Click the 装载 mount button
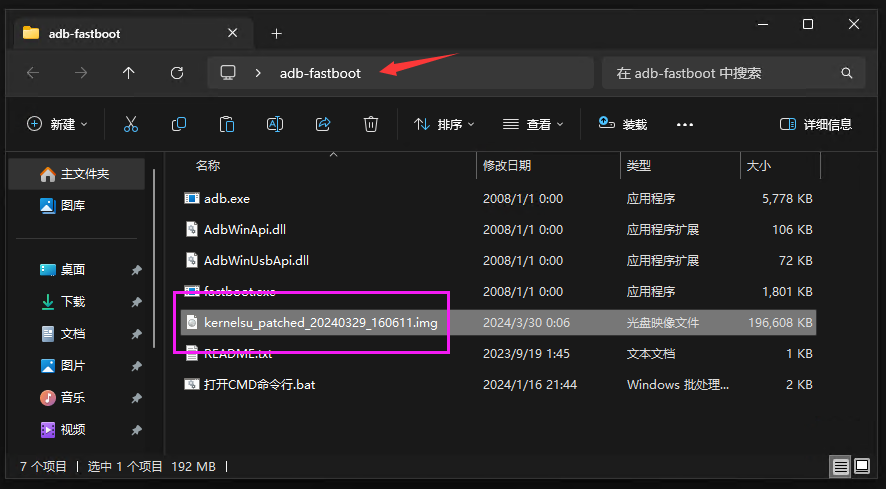The image size is (886, 489). tap(623, 124)
